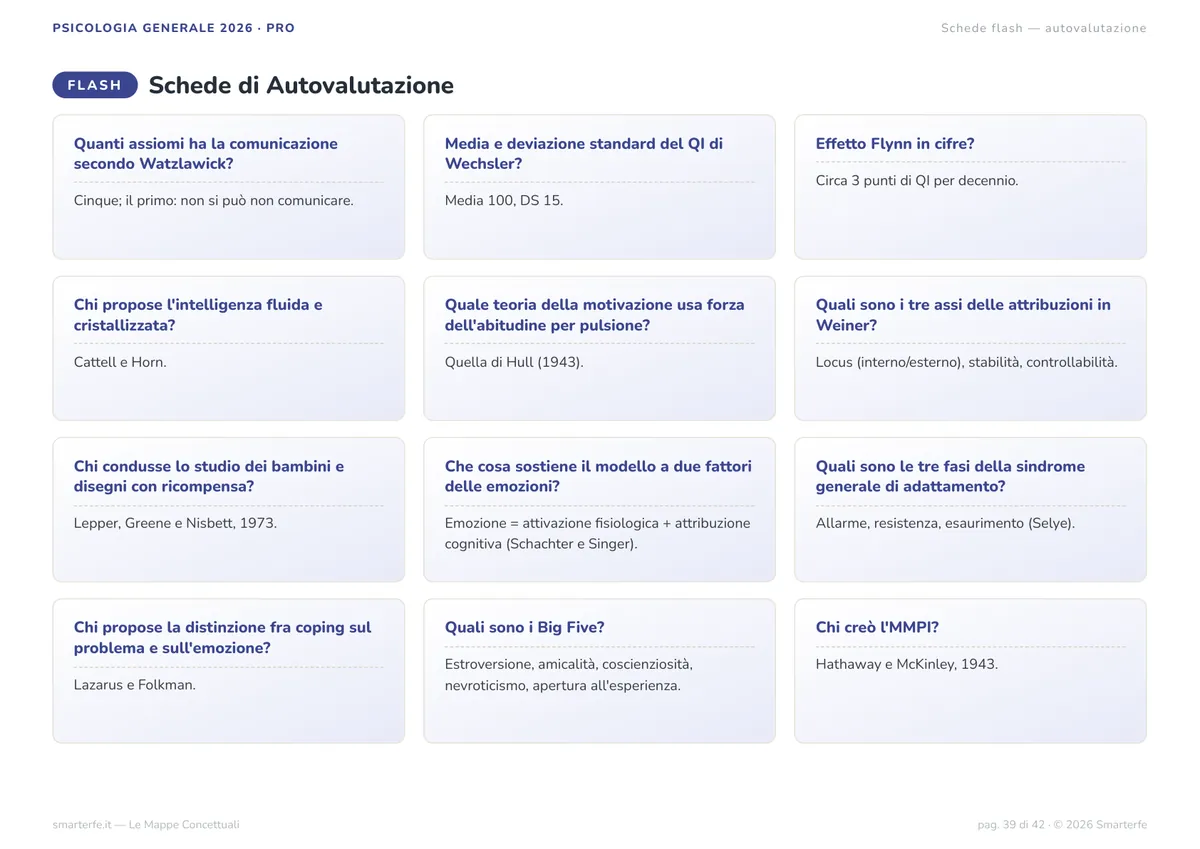Image resolution: width=1200 pixels, height=849 pixels.
Task: Click the answer Hathaway e McKinley, 1943
Action: click(907, 664)
